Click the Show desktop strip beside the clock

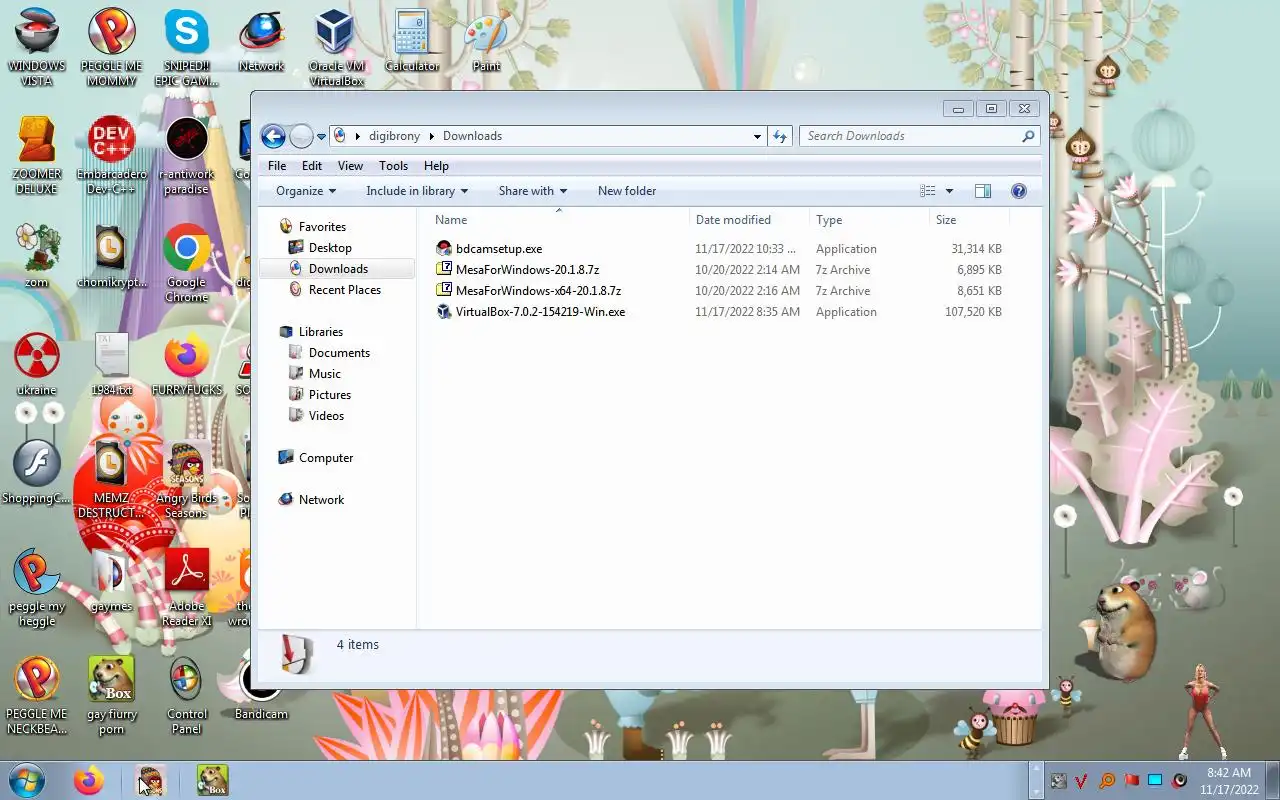coord(1272,780)
